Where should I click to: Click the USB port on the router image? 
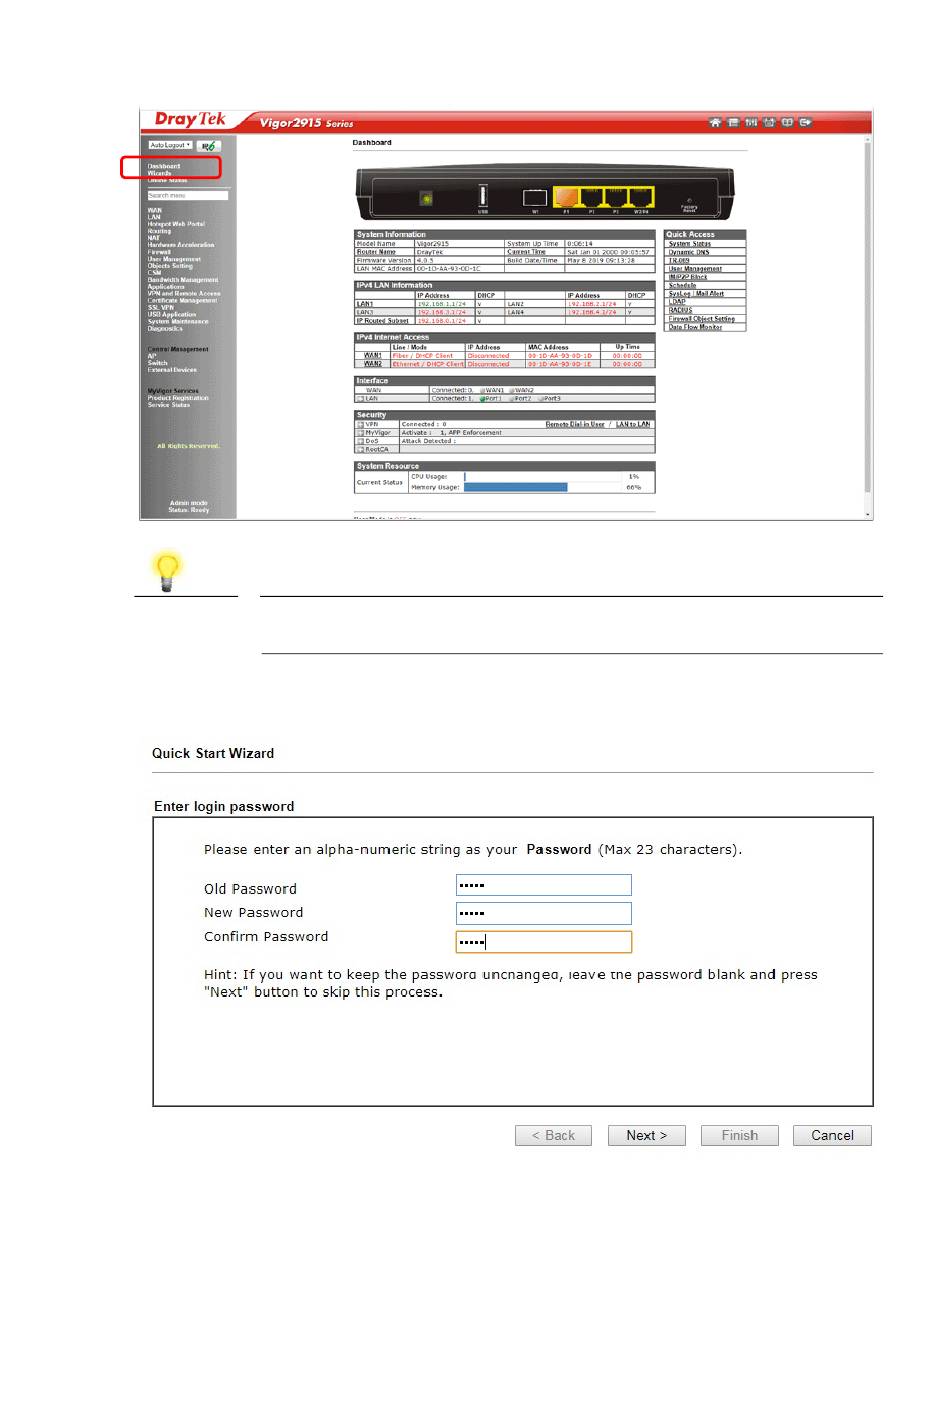[x=483, y=194]
